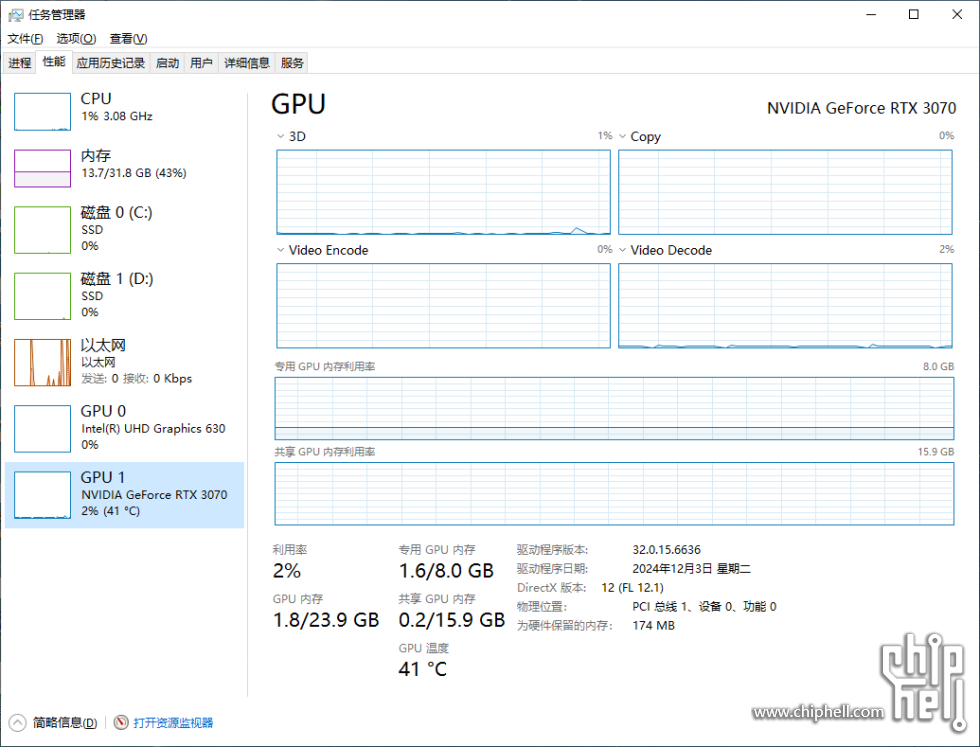Image resolution: width=980 pixels, height=747 pixels.
Task: Click the resource monitor gauge icon
Action: pos(121,723)
